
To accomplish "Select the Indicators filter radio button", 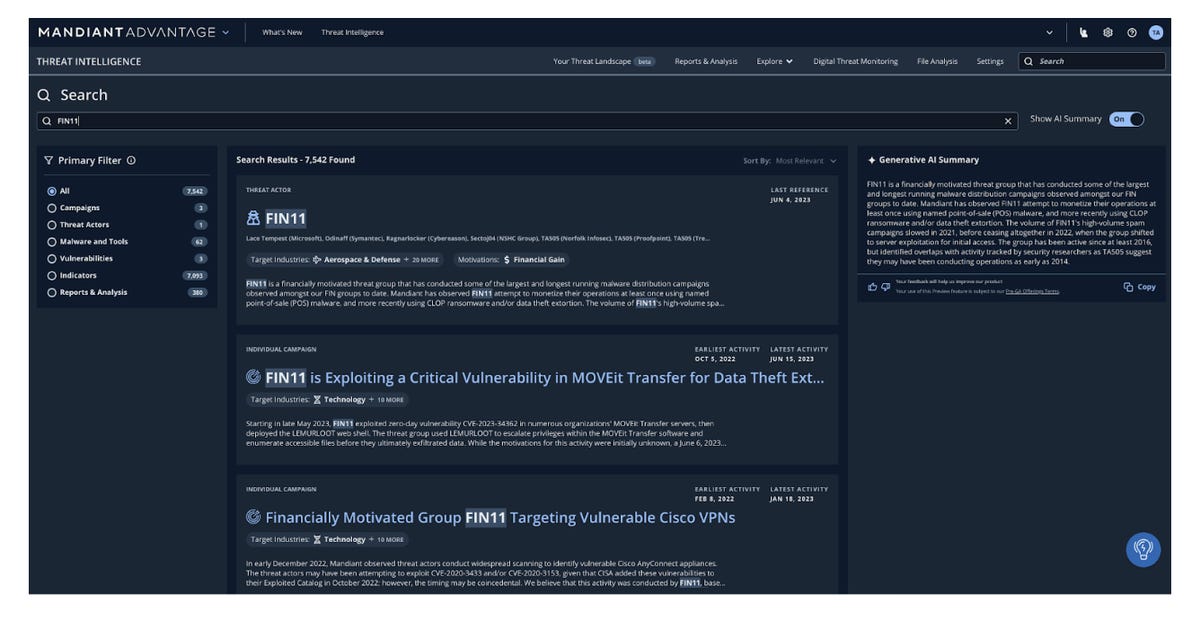I will coord(52,275).
